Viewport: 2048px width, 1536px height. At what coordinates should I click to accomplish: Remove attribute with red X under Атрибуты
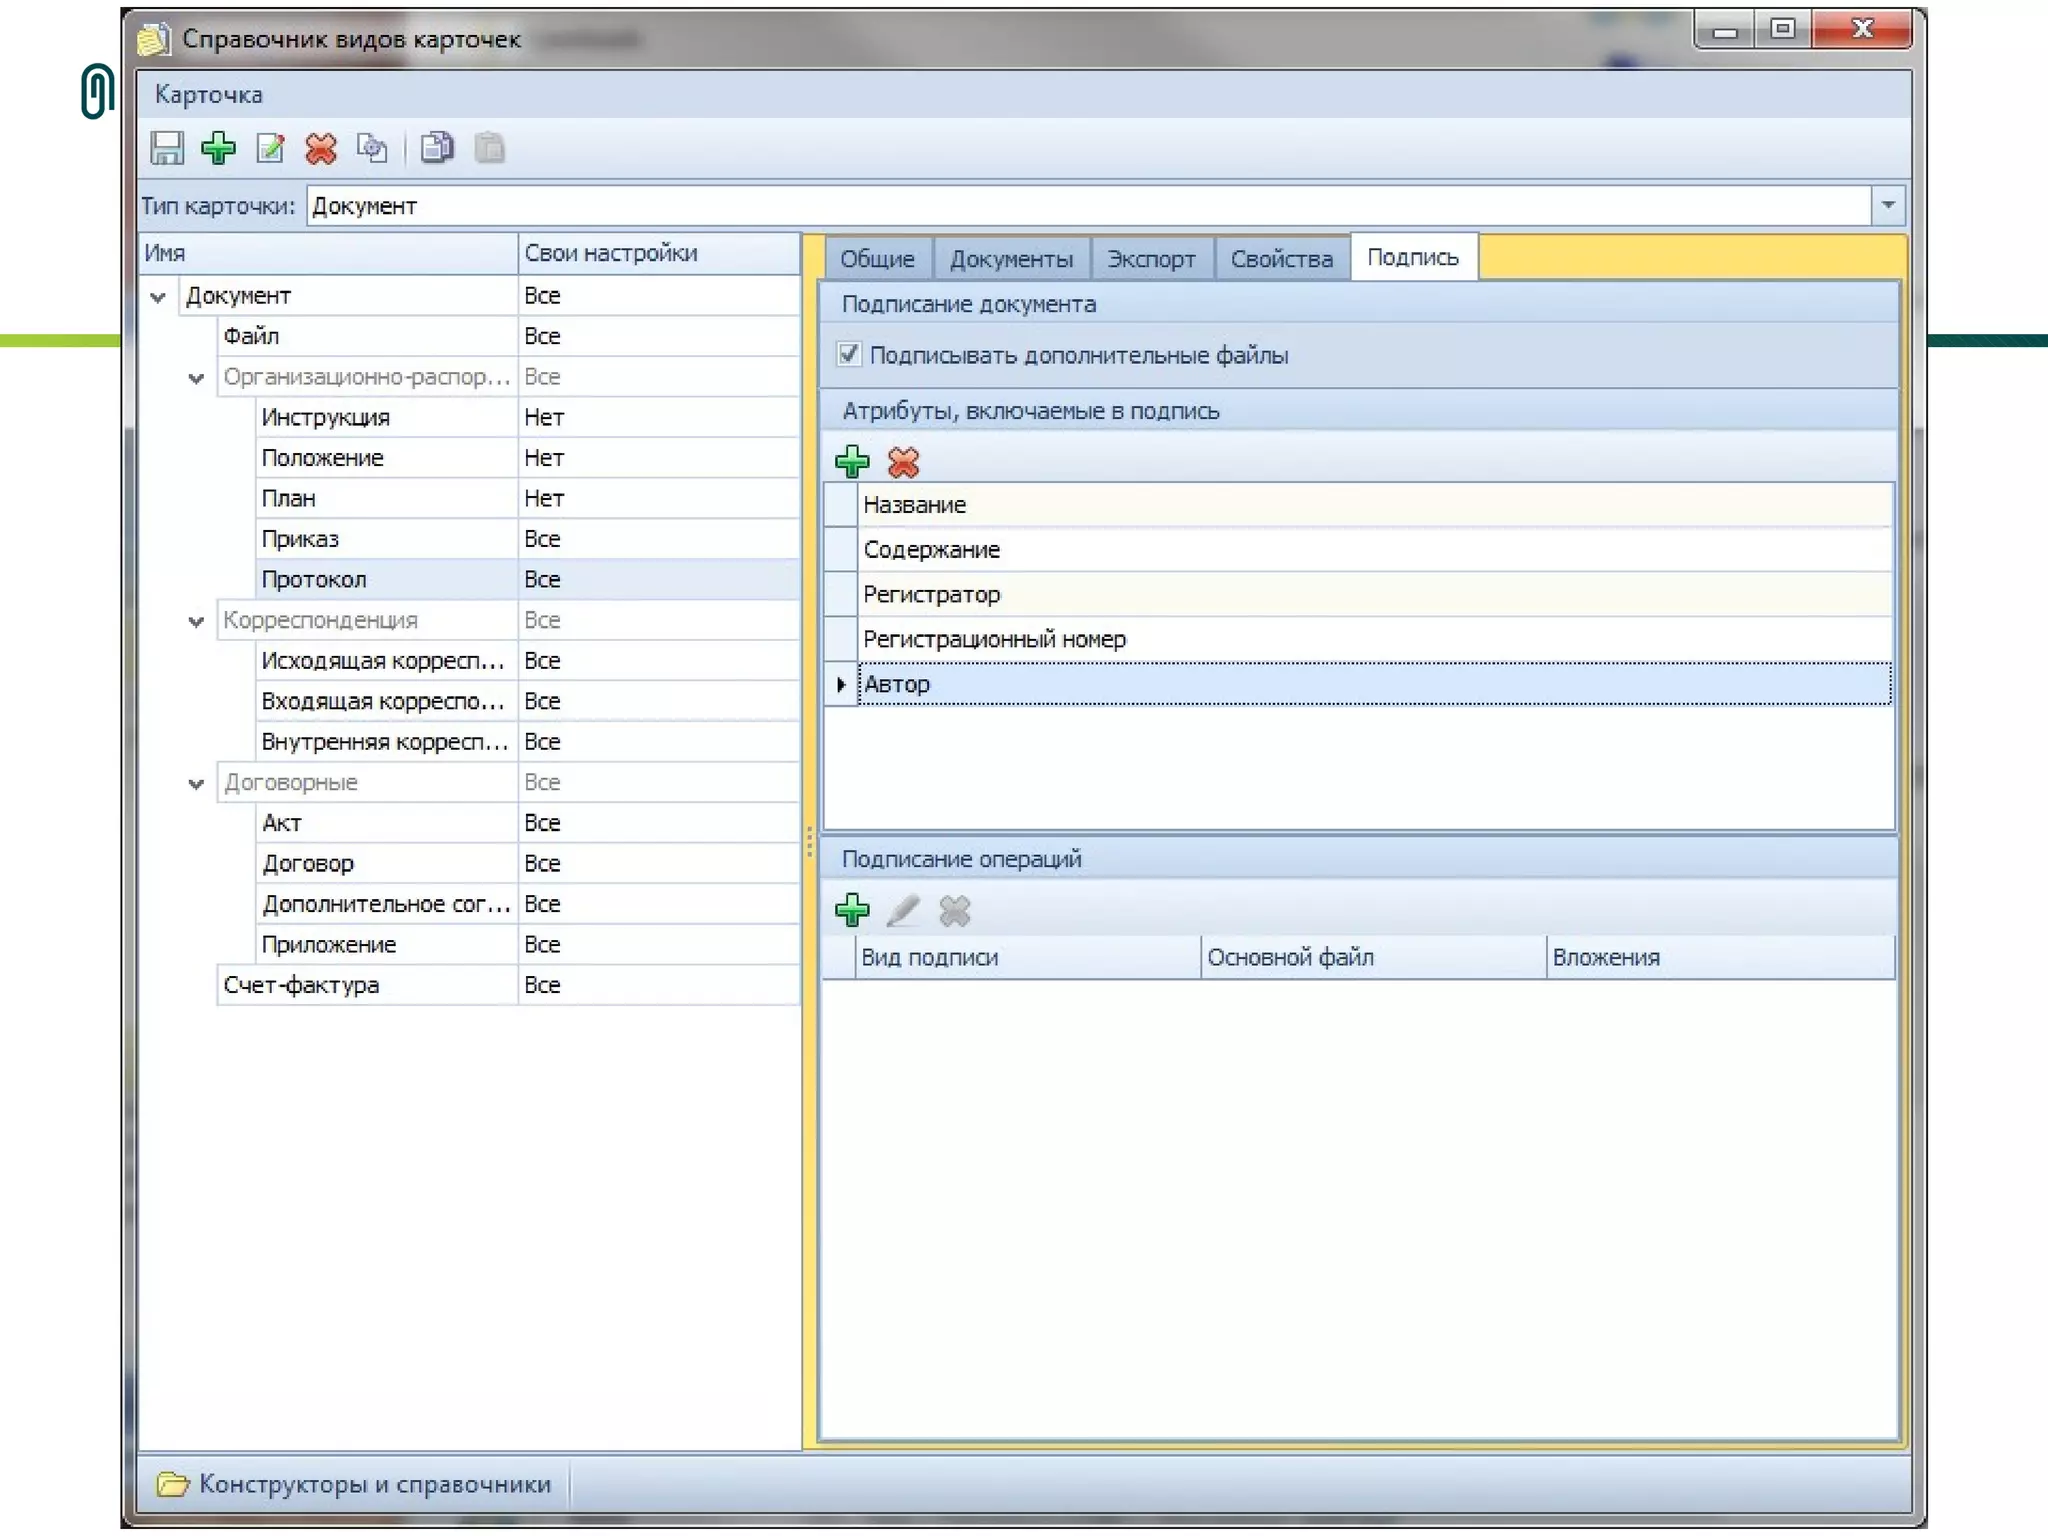point(903,462)
